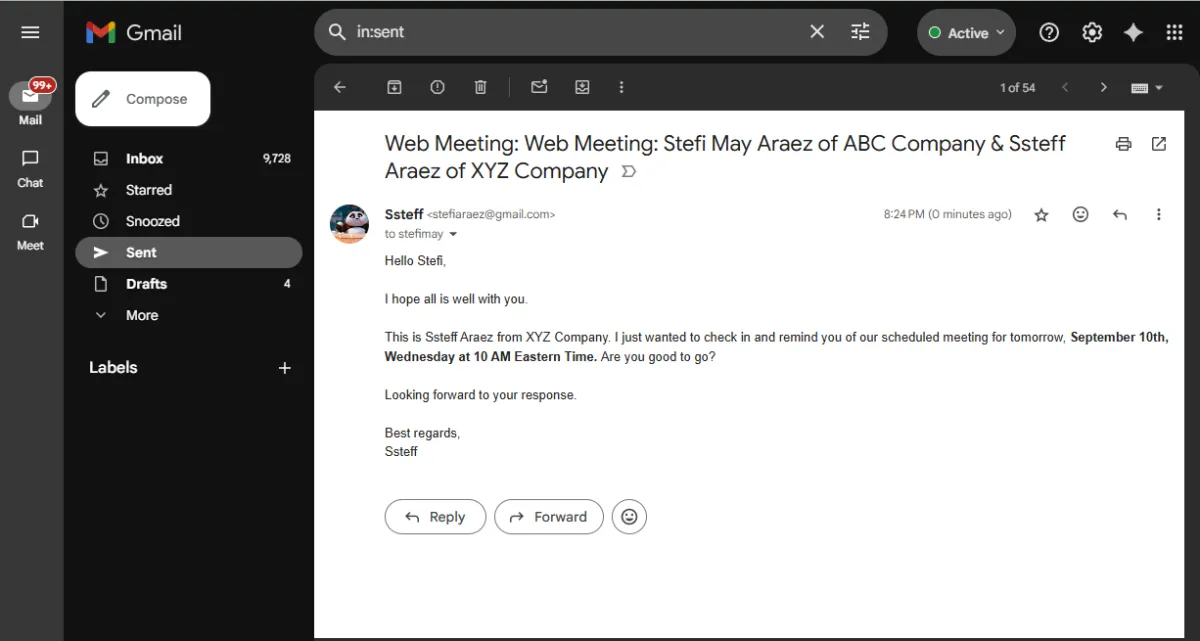Mark the email as unread
Screen dimensions: 1200x641
(539, 87)
